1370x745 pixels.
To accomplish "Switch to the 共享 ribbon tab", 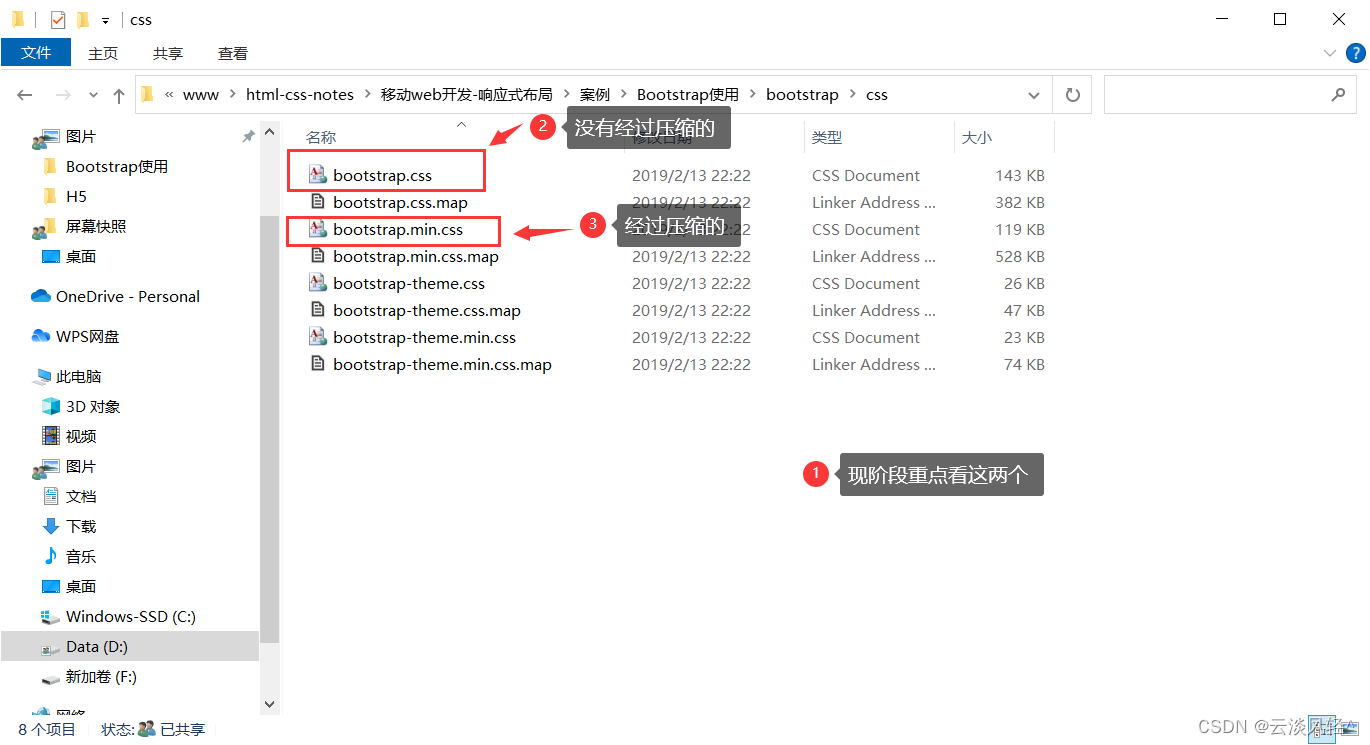I will [168, 54].
